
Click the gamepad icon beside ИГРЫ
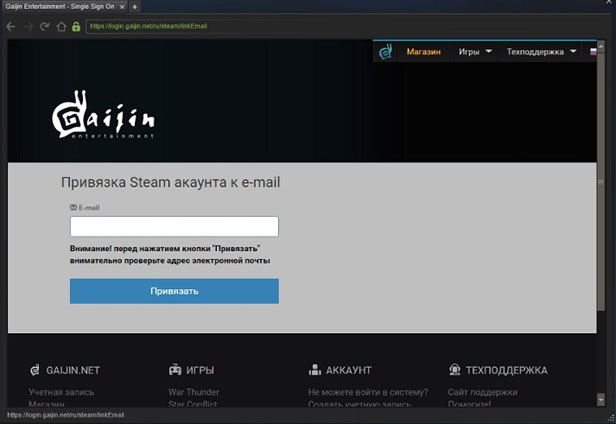point(175,369)
